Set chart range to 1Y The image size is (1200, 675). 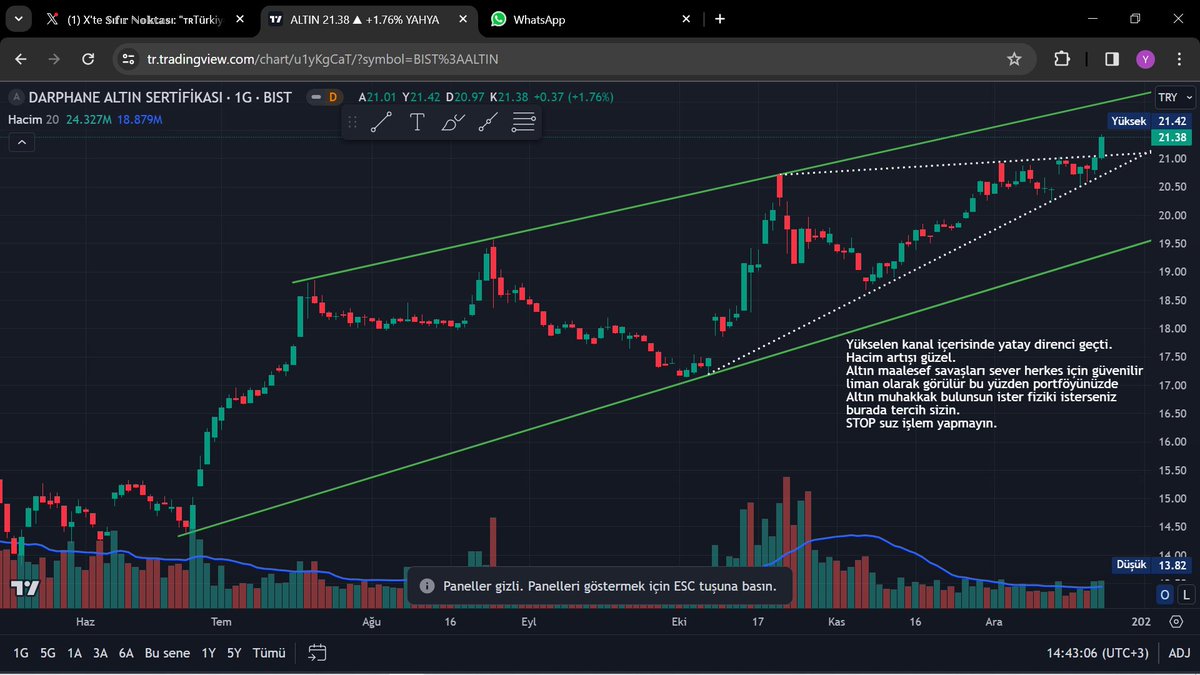pos(208,653)
